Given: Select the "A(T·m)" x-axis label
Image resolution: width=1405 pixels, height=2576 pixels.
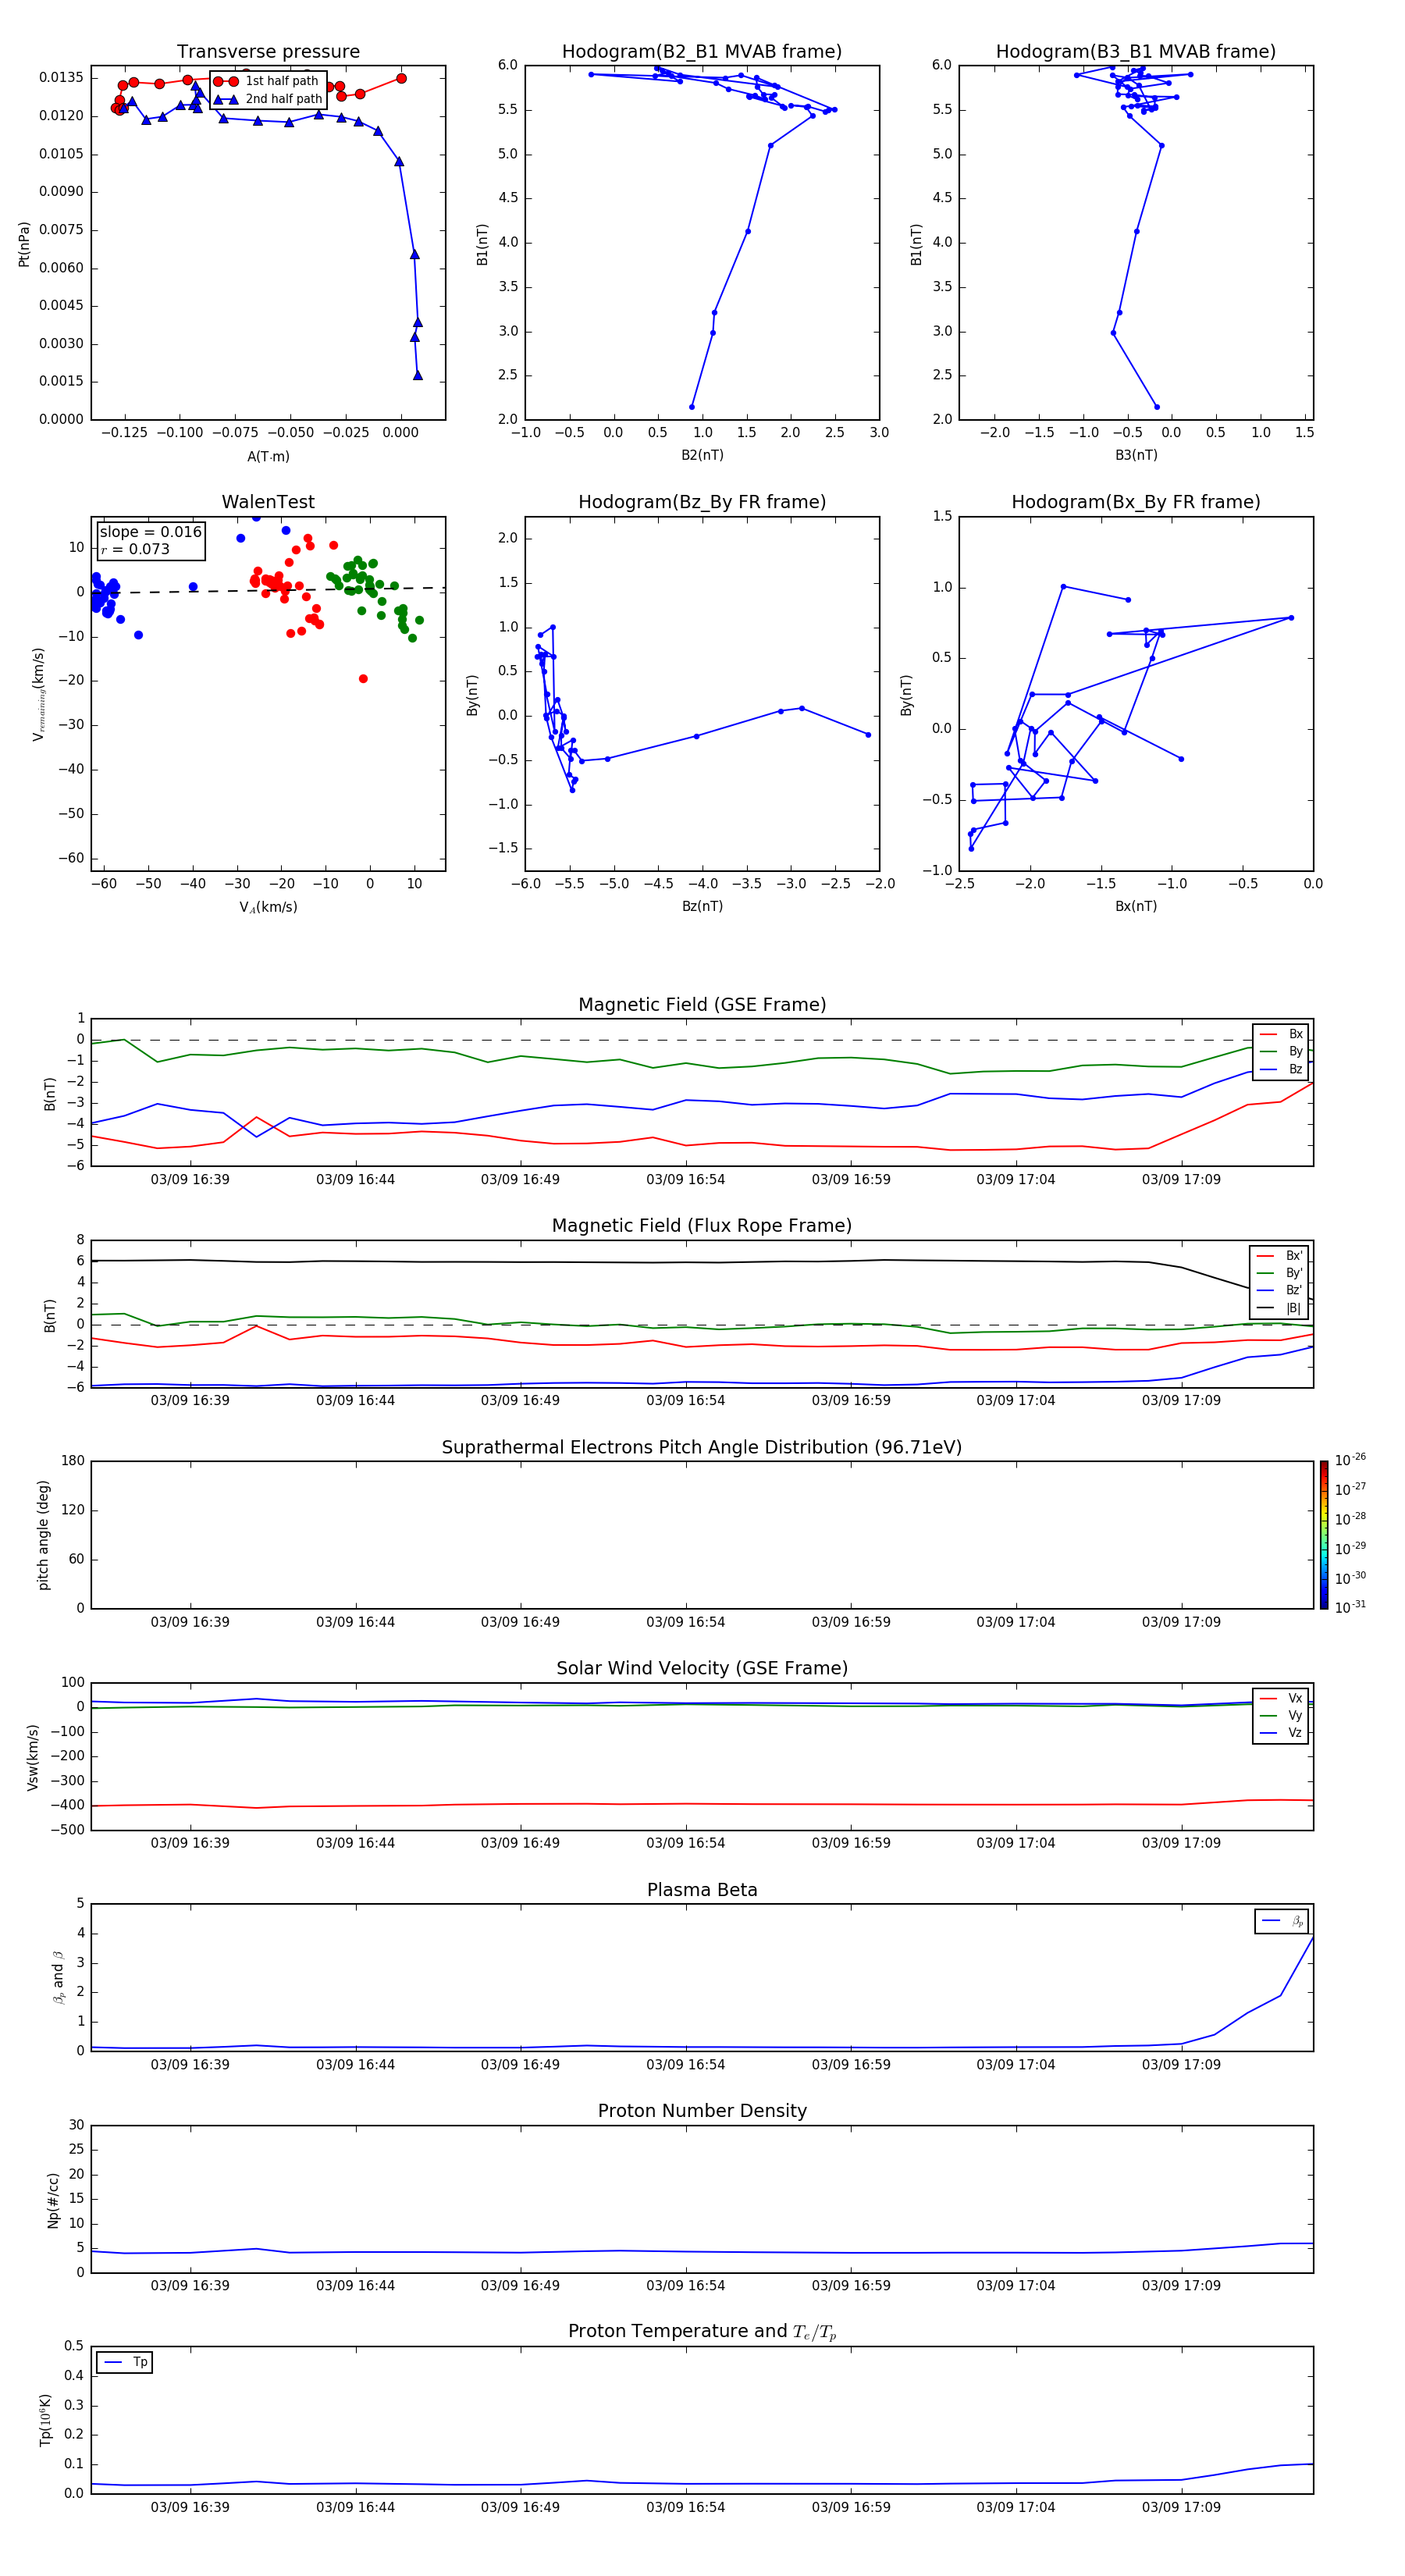Looking at the screenshot, I should [x=268, y=456].
